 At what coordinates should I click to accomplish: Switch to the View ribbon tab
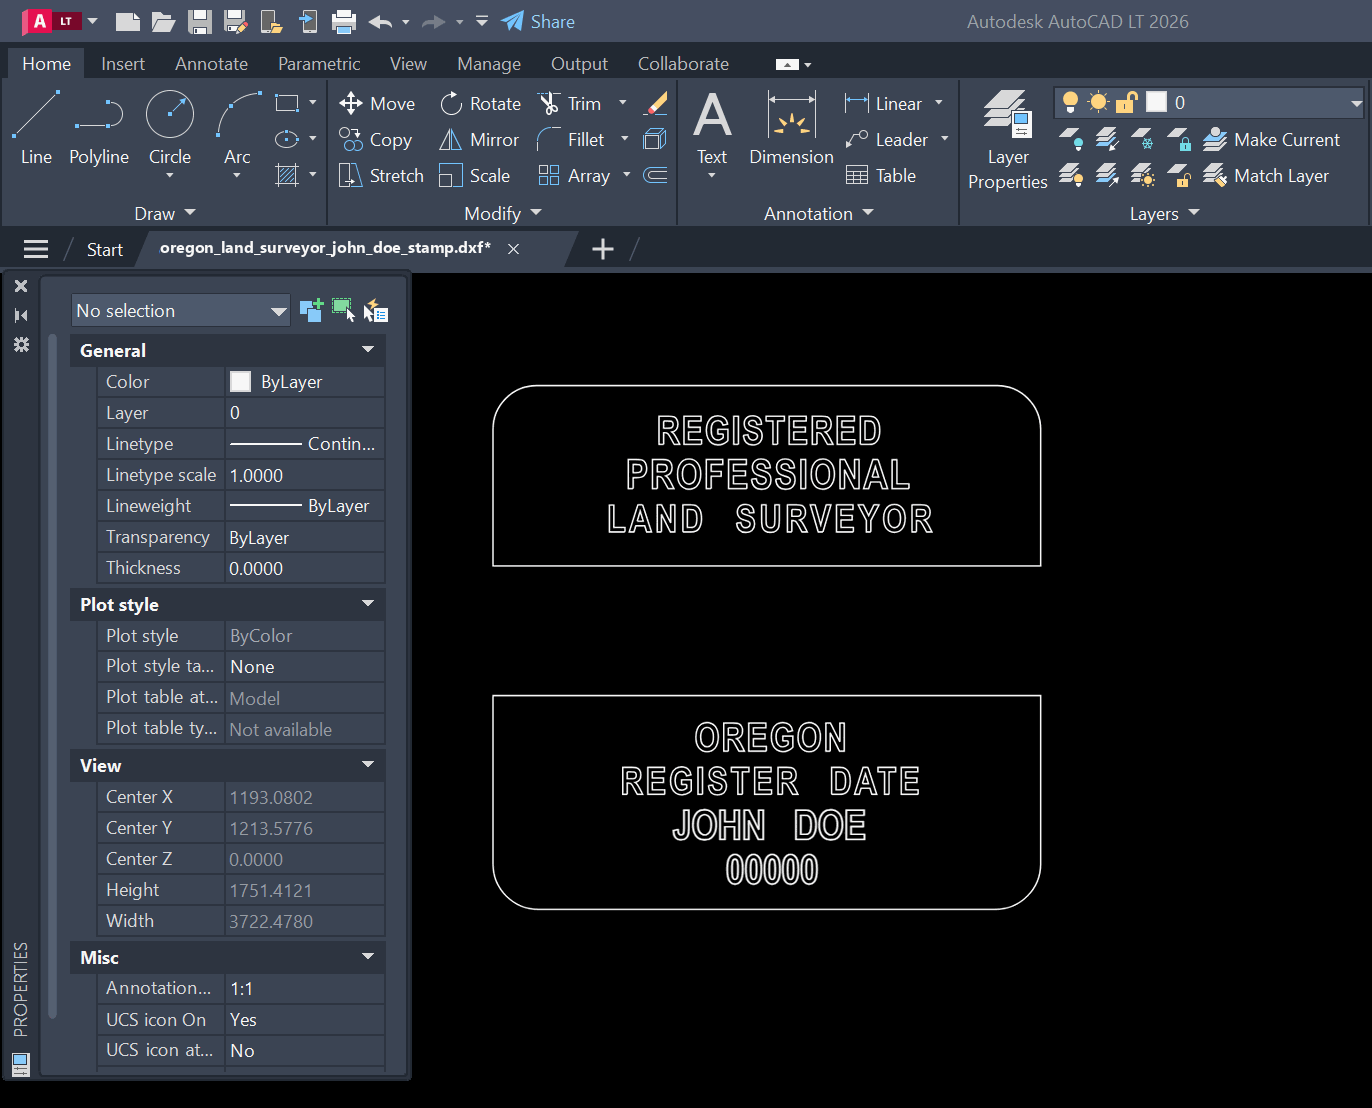tap(408, 64)
